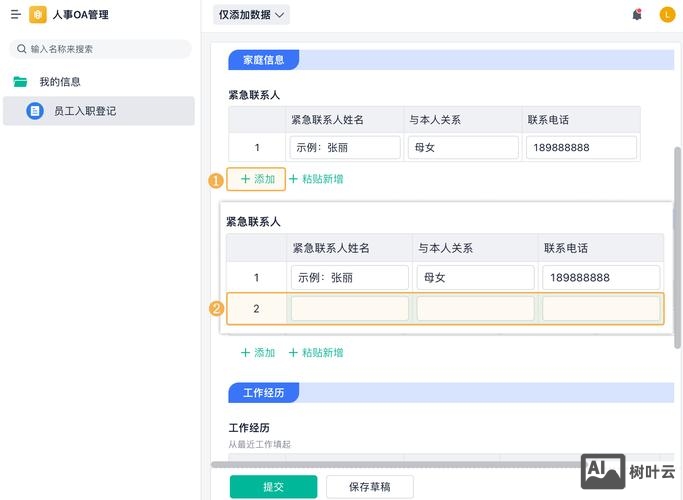Click the 员工入职登记 form icon
683x500 pixels.
(35, 111)
